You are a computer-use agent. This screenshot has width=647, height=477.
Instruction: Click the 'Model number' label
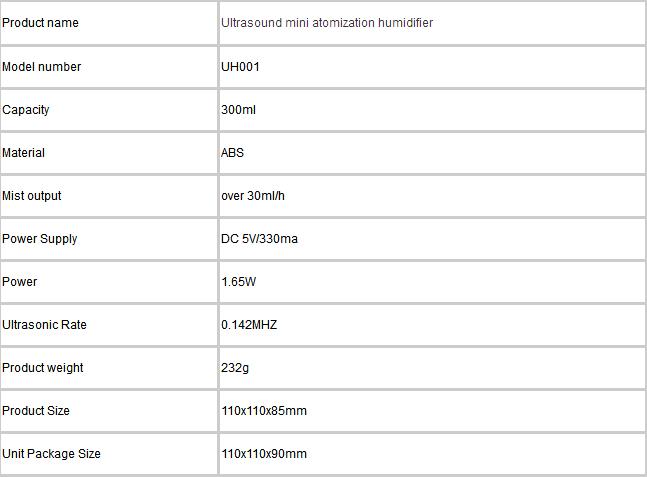point(41,66)
